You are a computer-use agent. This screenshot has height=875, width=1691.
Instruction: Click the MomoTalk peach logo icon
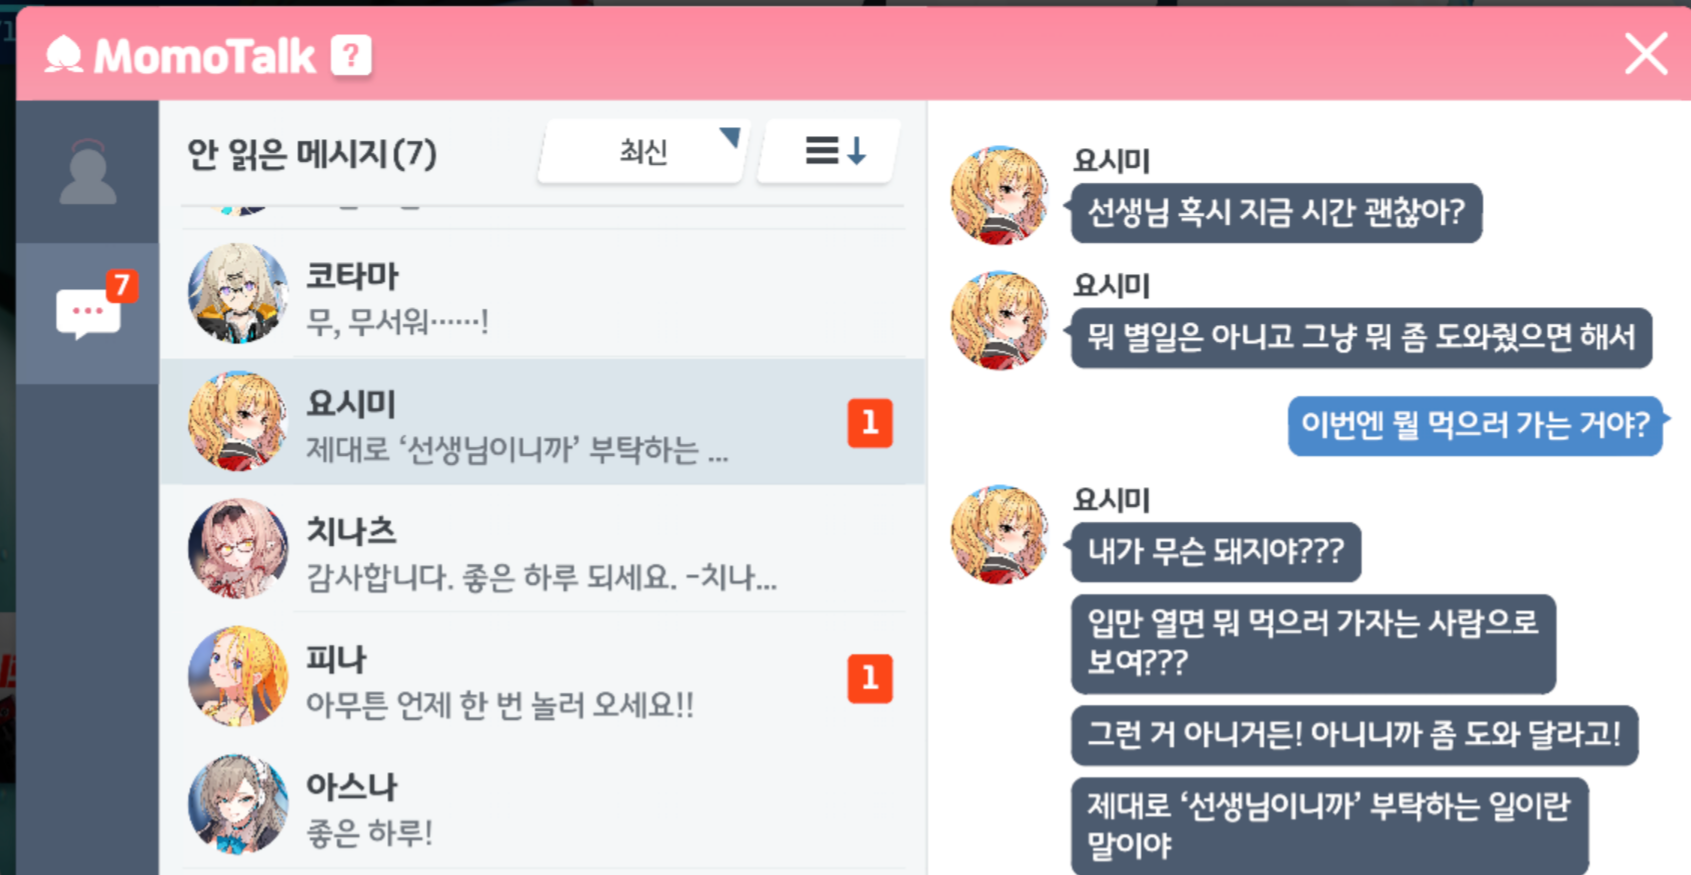click(x=64, y=55)
